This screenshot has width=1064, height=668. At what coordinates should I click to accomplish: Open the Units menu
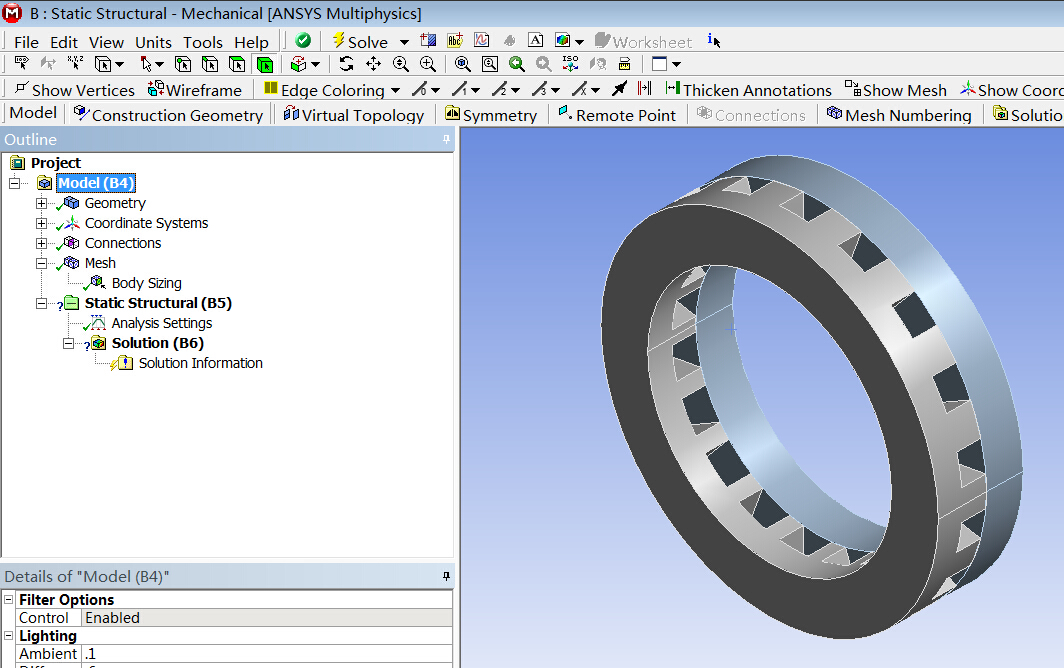click(x=153, y=42)
